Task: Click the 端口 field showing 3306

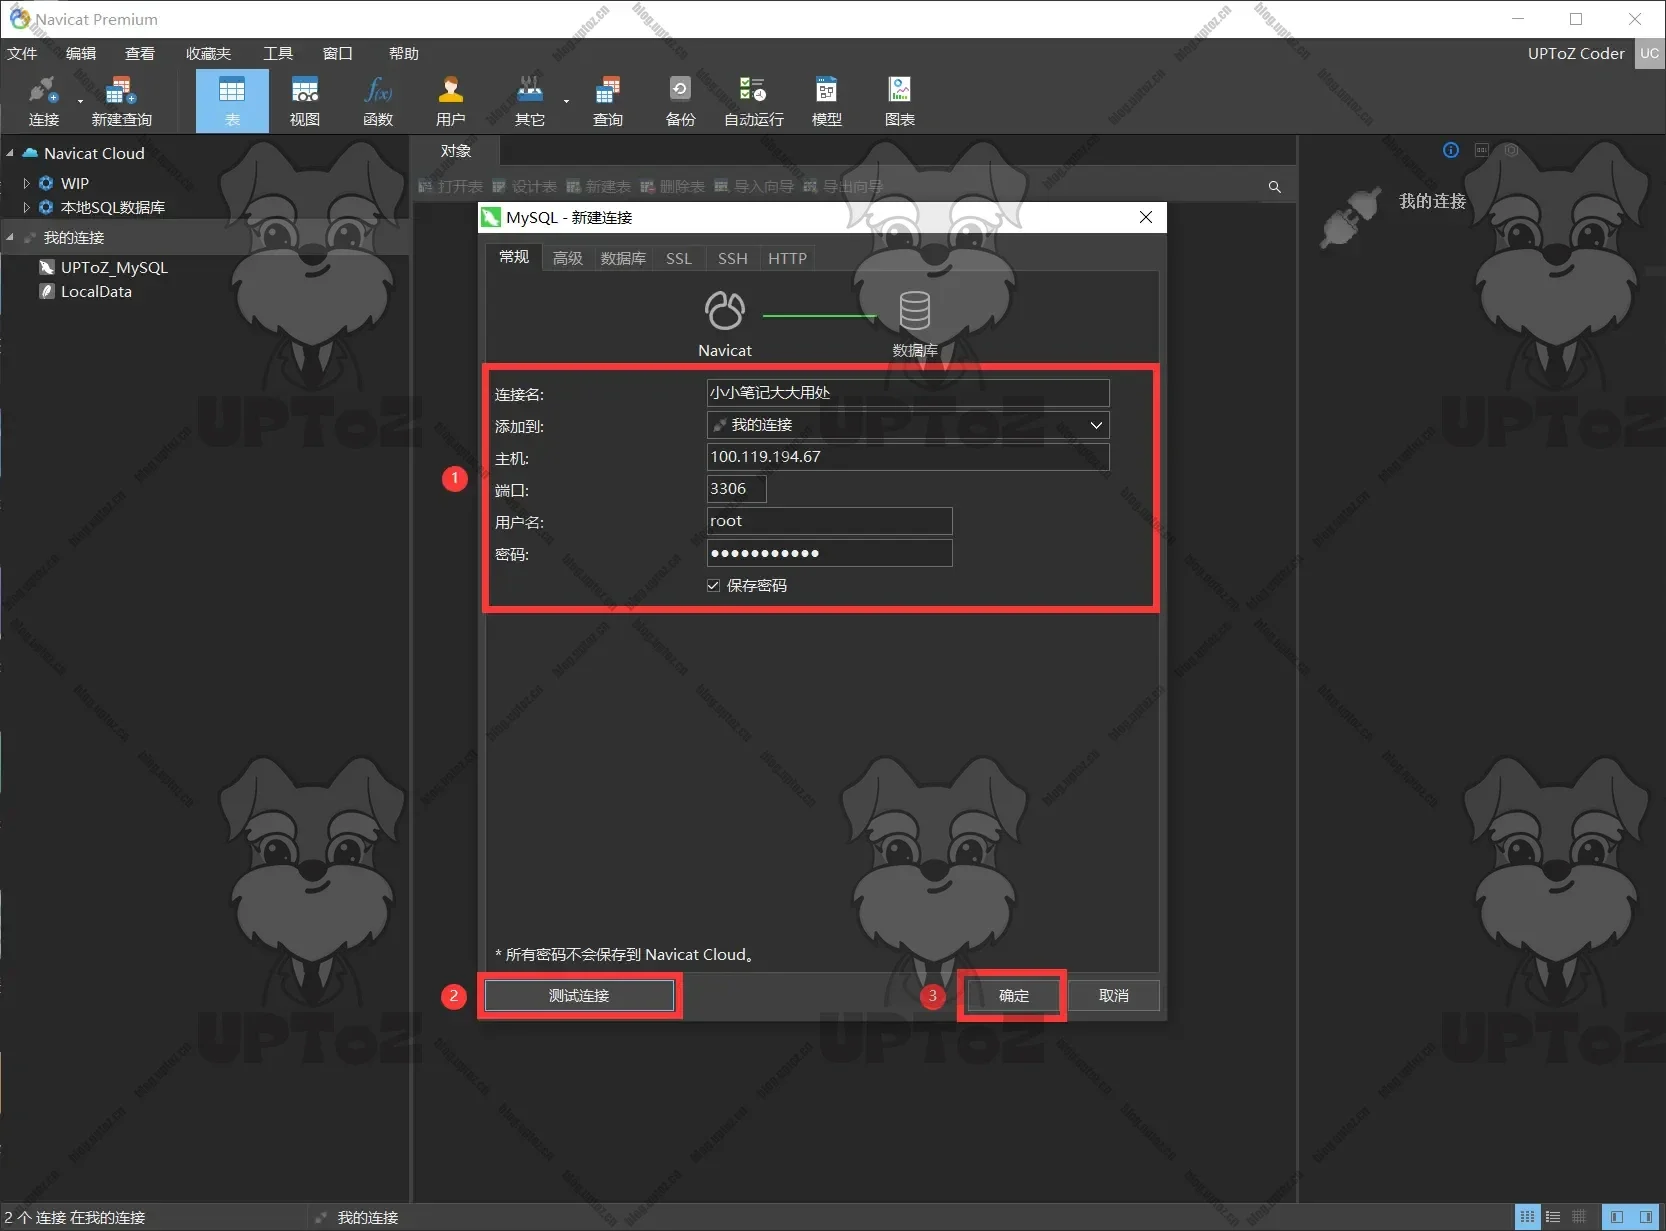Action: pos(736,489)
